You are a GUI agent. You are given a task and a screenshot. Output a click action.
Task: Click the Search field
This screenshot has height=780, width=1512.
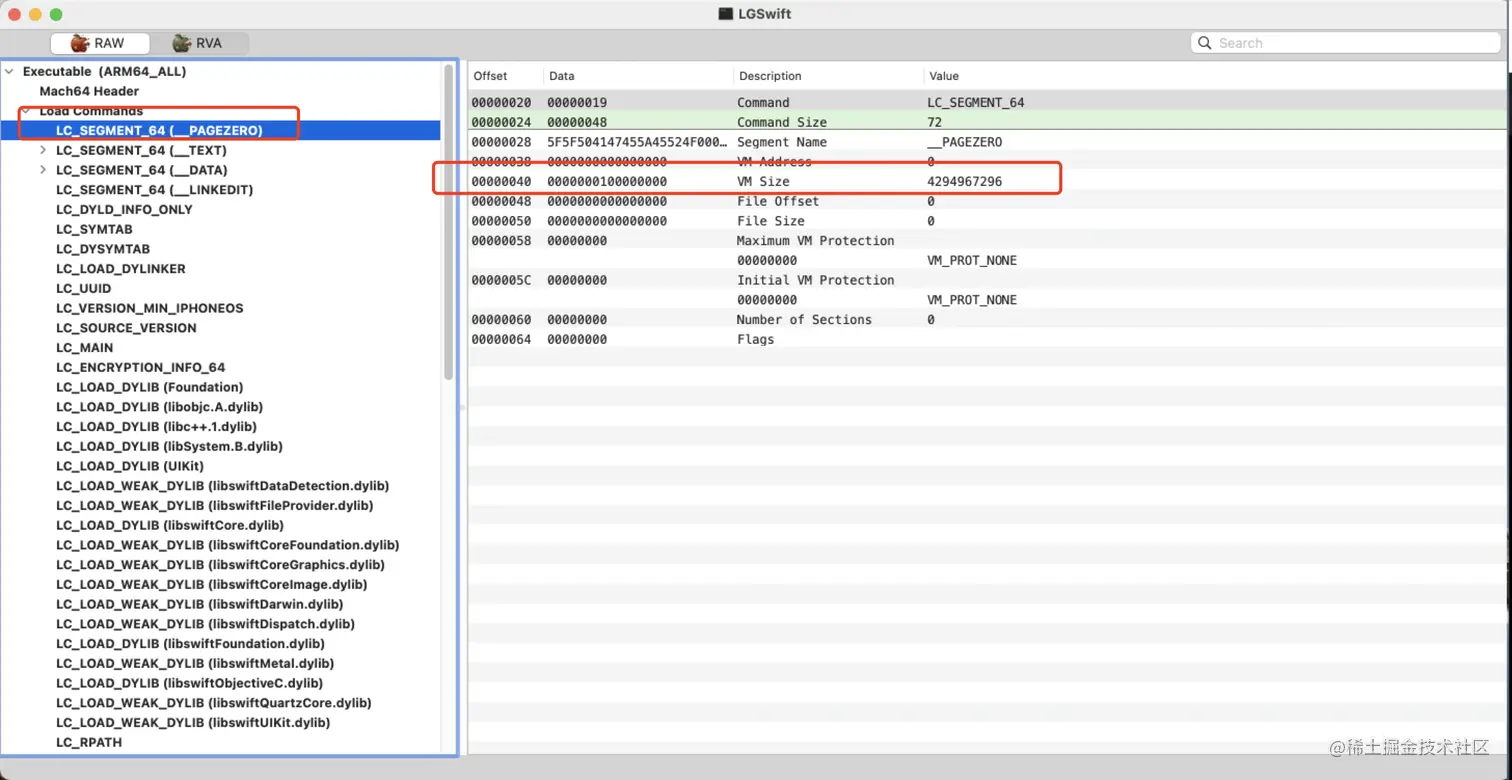pos(1346,43)
